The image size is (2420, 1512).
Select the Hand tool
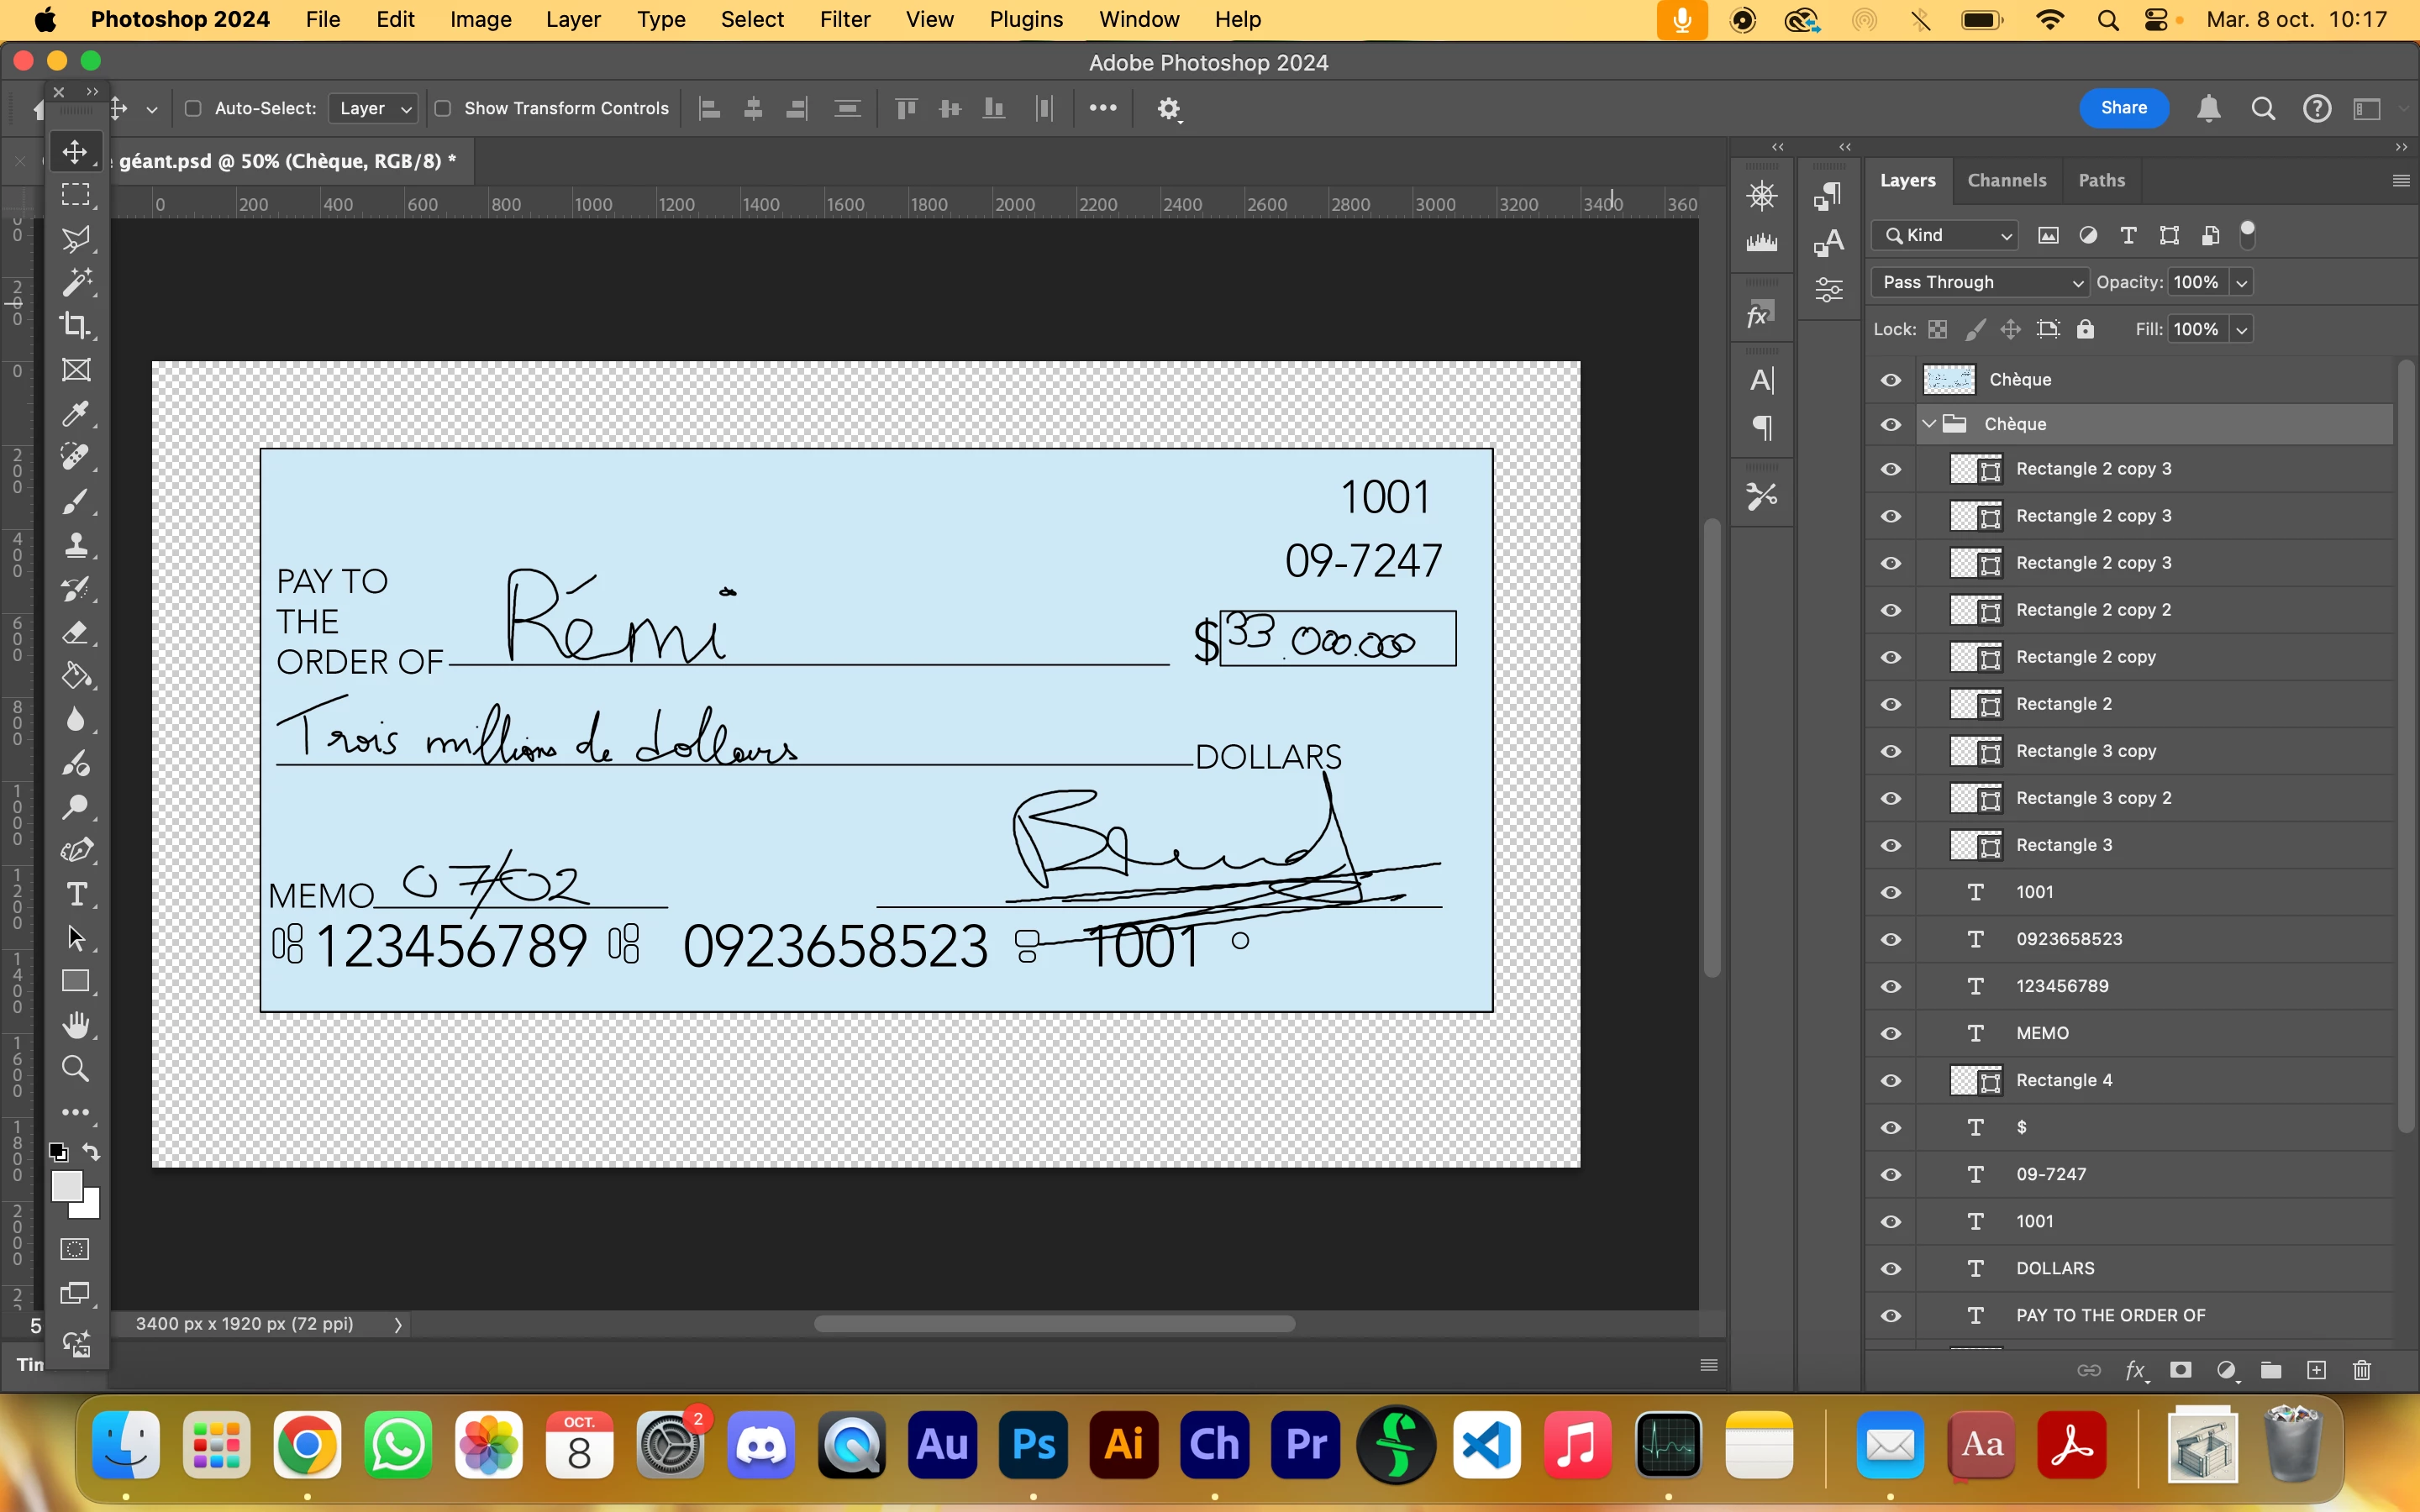click(x=75, y=1025)
